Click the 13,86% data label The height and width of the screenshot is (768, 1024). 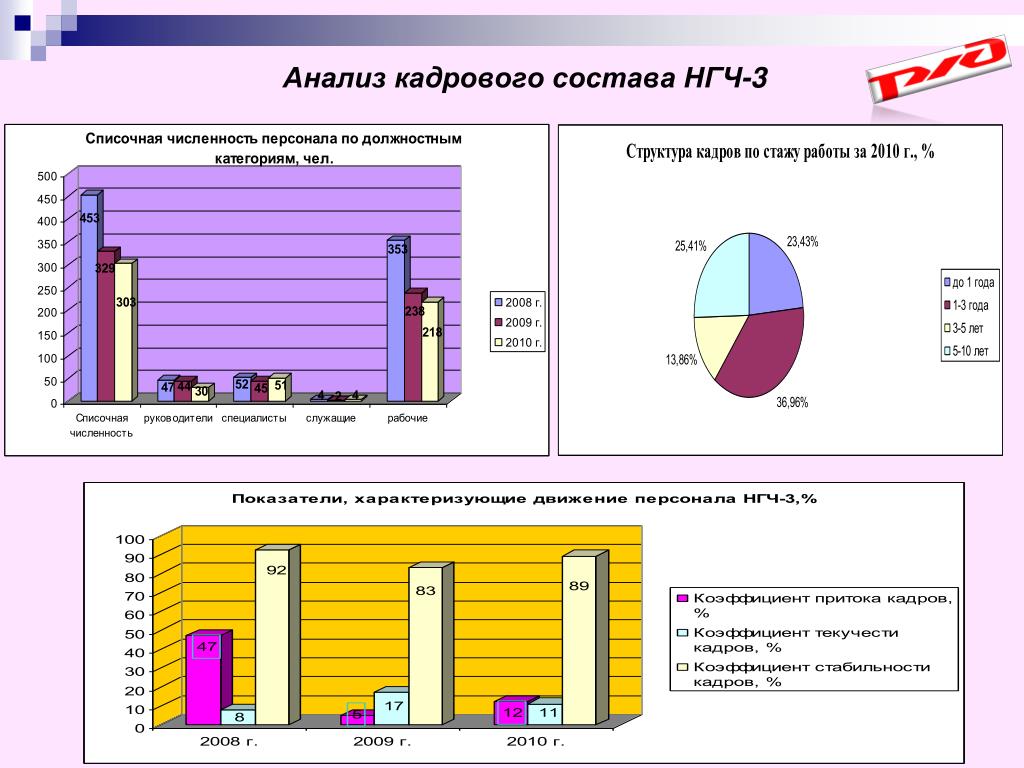pyautogui.click(x=681, y=360)
